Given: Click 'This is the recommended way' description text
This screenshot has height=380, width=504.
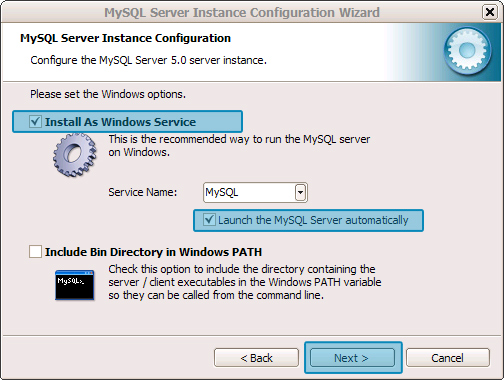Looking at the screenshot, I should click(239, 145).
